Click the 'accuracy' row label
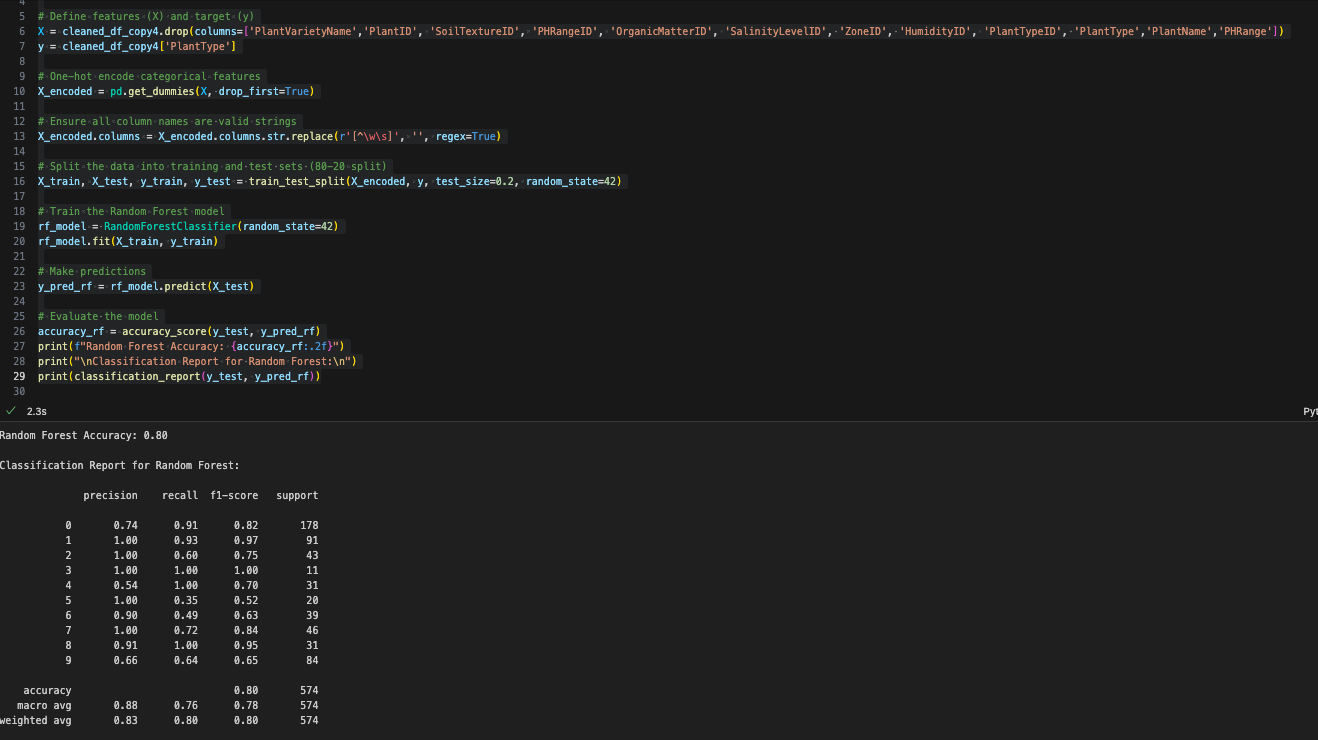The height and width of the screenshot is (740, 1318). pos(48,690)
